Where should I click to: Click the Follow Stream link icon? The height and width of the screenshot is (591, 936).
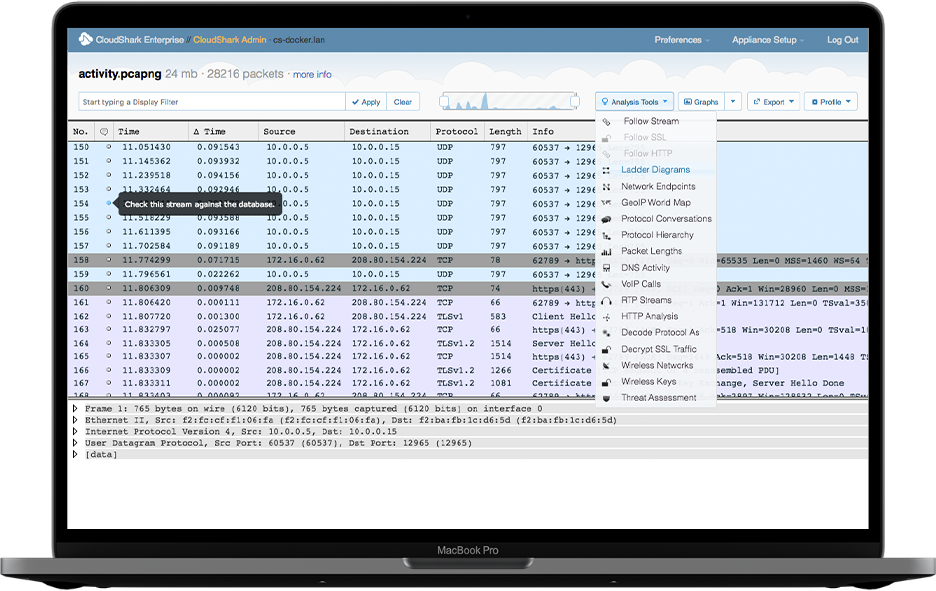tap(606, 122)
